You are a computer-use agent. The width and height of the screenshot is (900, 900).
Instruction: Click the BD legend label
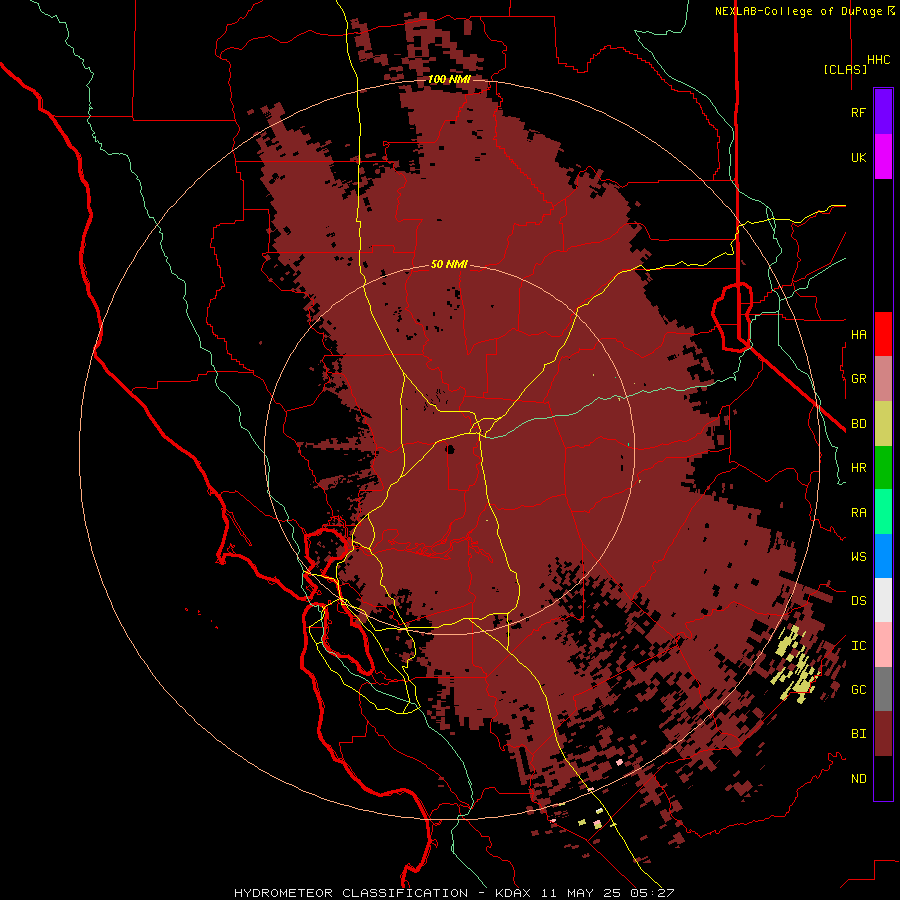(x=858, y=424)
